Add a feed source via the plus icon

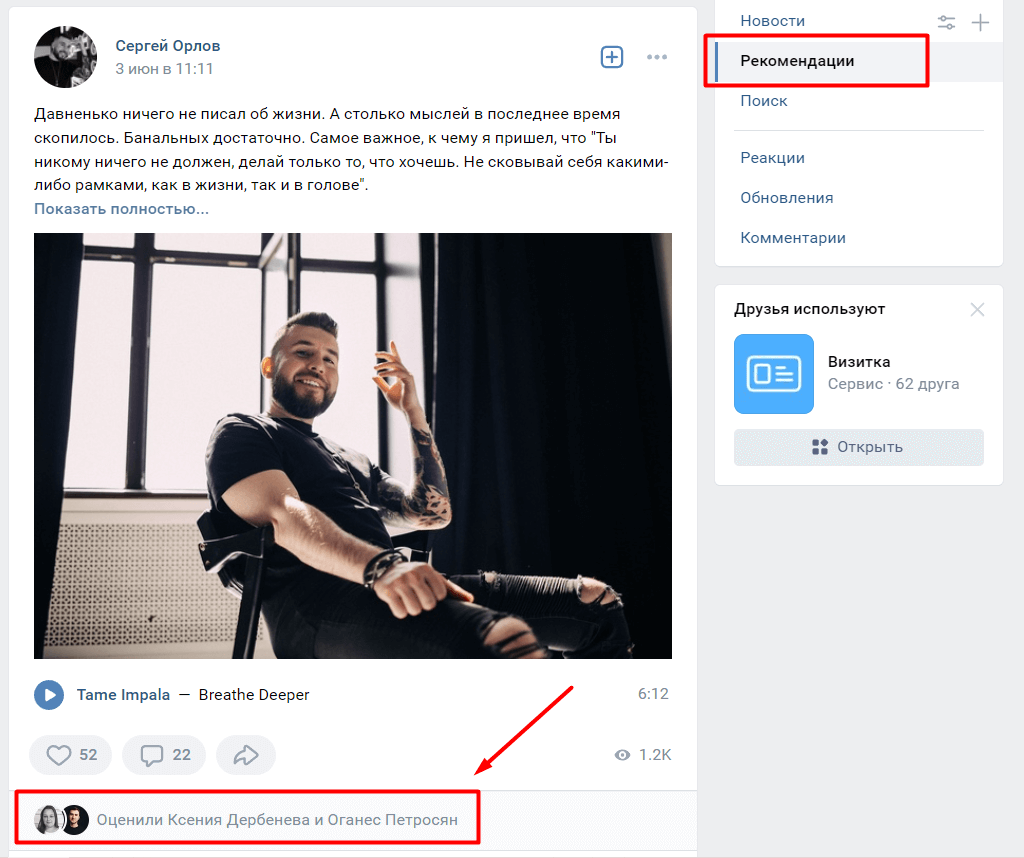(x=981, y=21)
